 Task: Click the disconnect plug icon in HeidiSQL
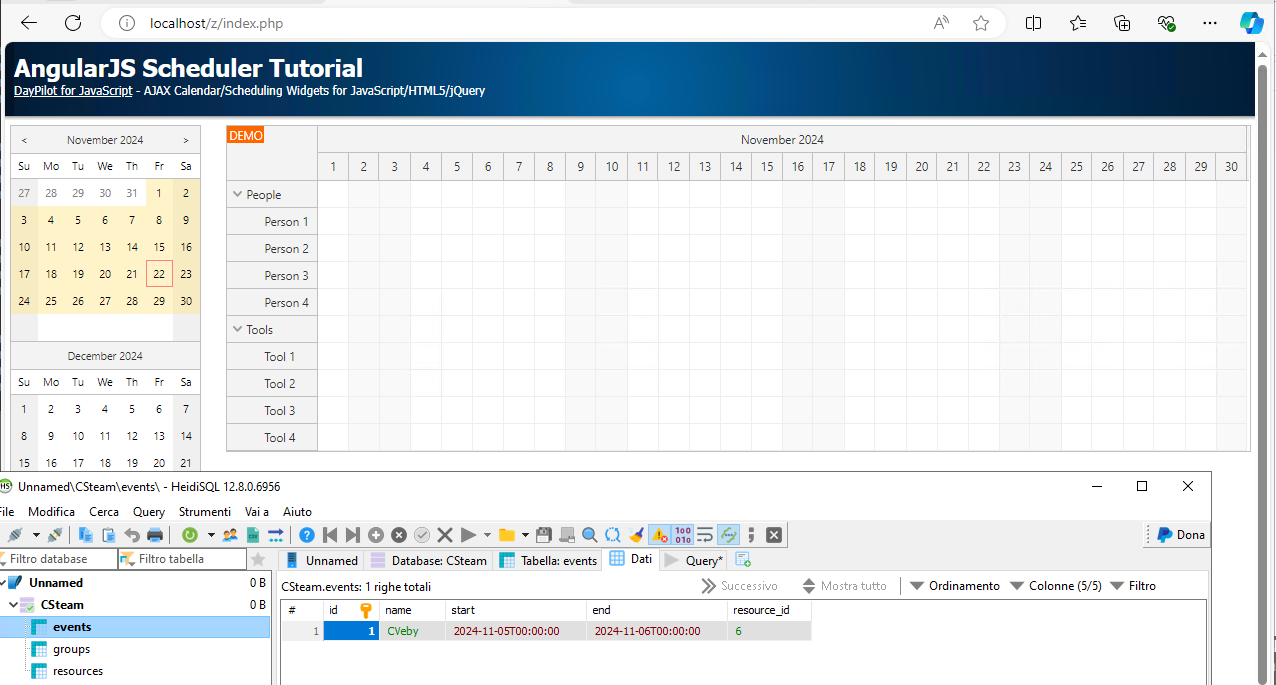point(55,535)
